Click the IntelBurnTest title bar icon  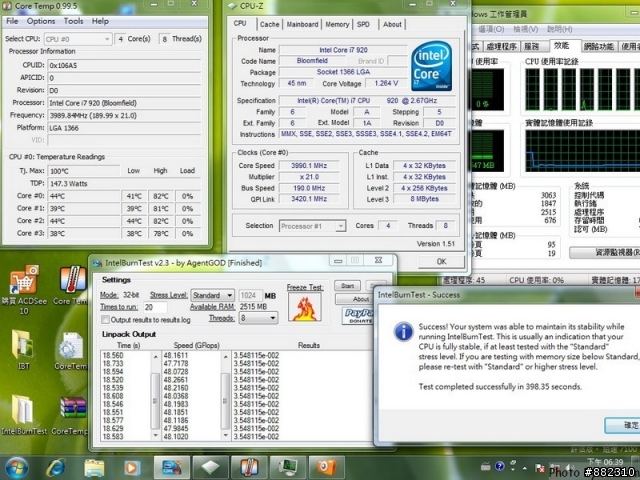[x=98, y=263]
